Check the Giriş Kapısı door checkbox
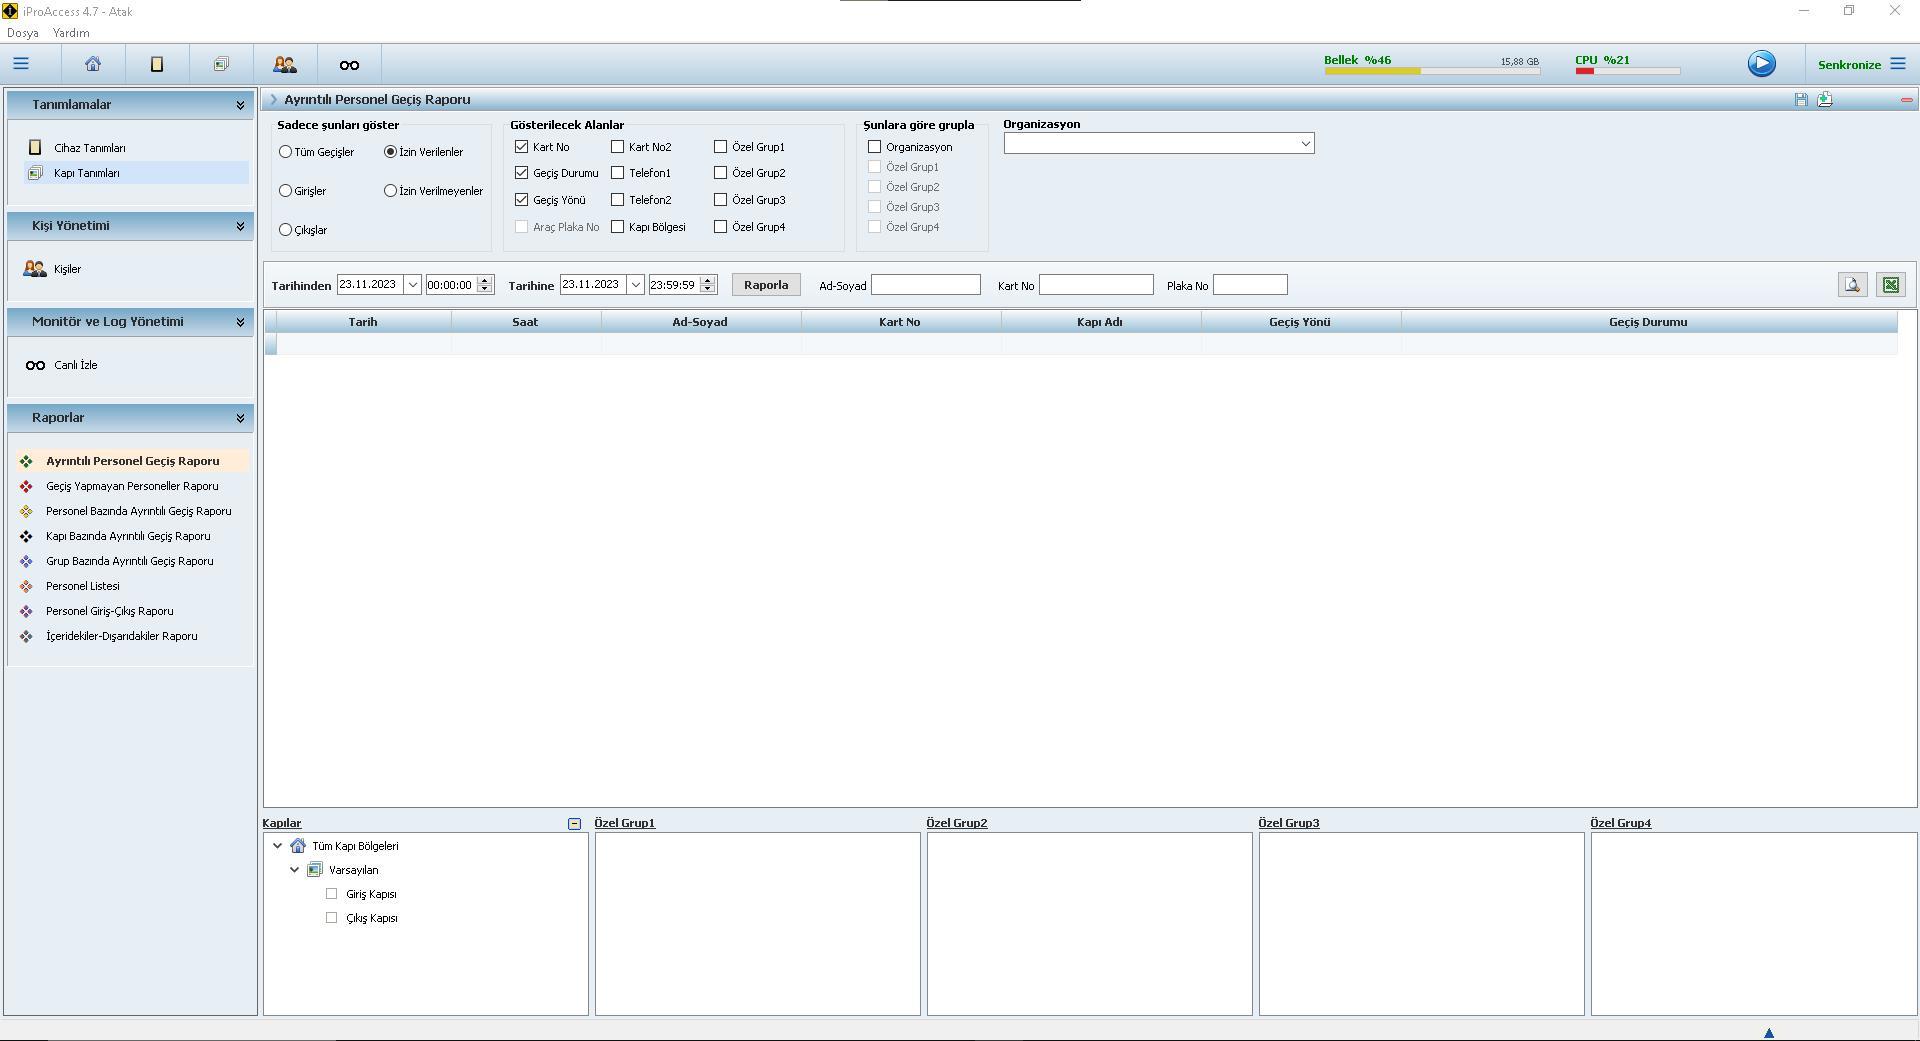The height and width of the screenshot is (1041, 1920). tap(332, 894)
